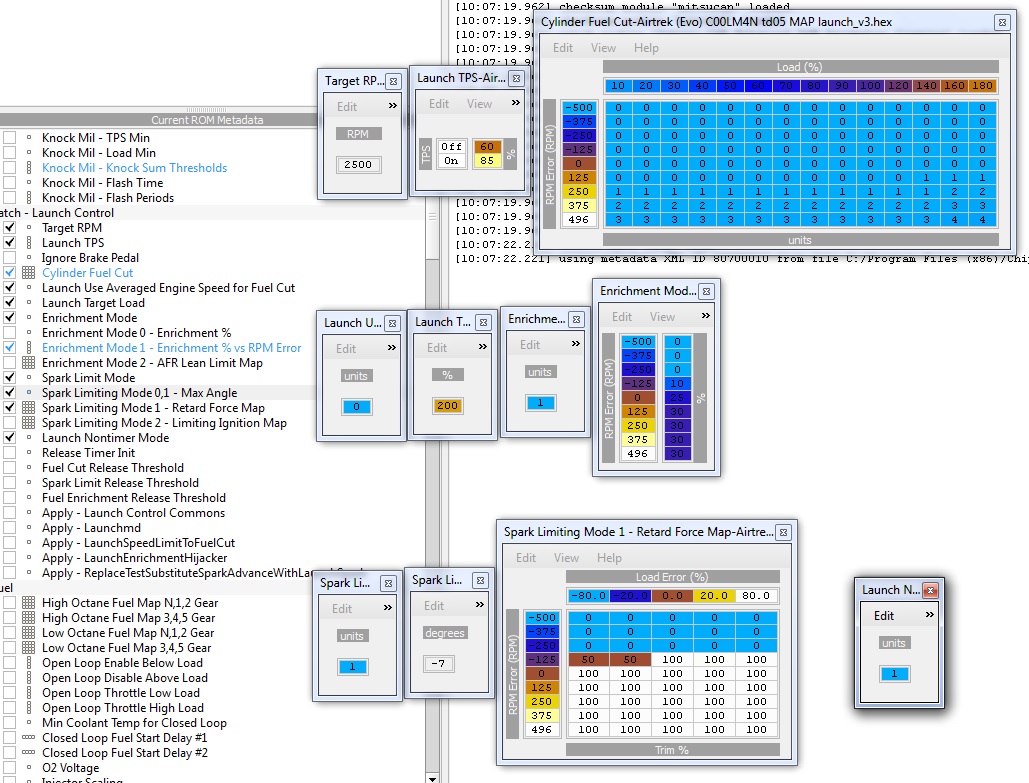Screen dimensions: 1029x783
Task: Expand the menu overflow chevron in the Launch N... window
Action: click(929, 615)
